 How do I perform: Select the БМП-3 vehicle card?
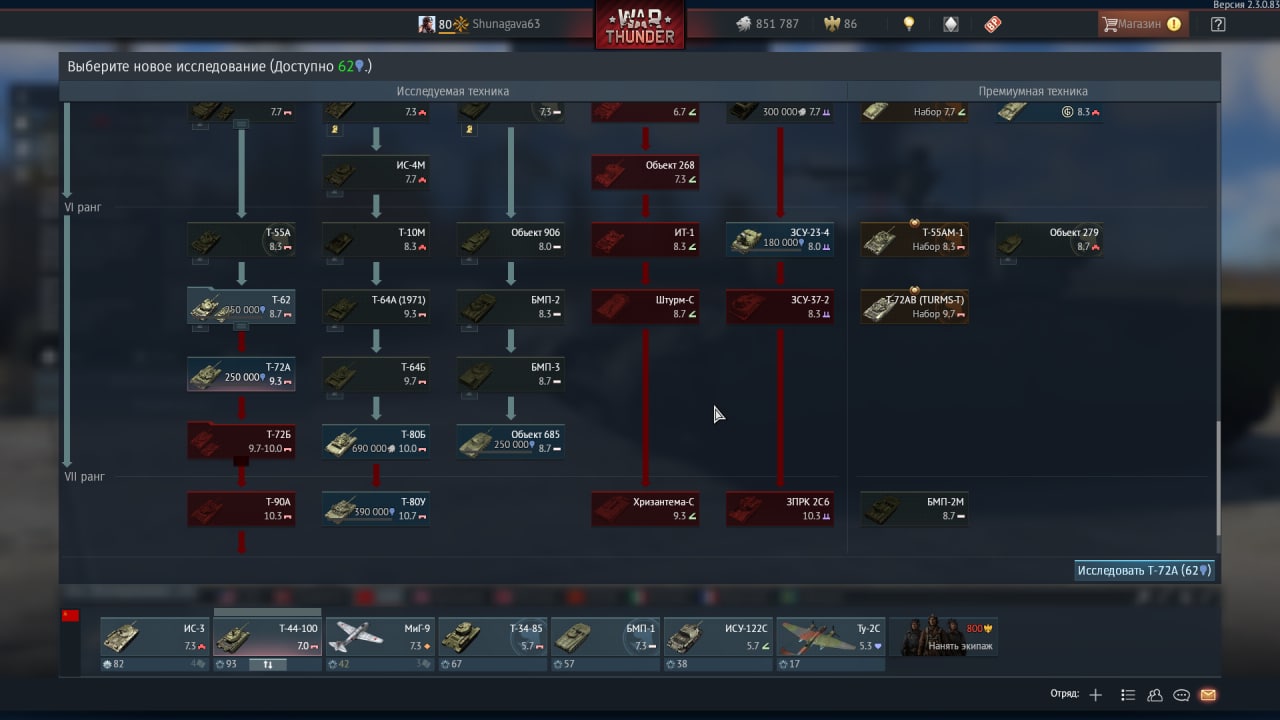pyautogui.click(x=511, y=374)
